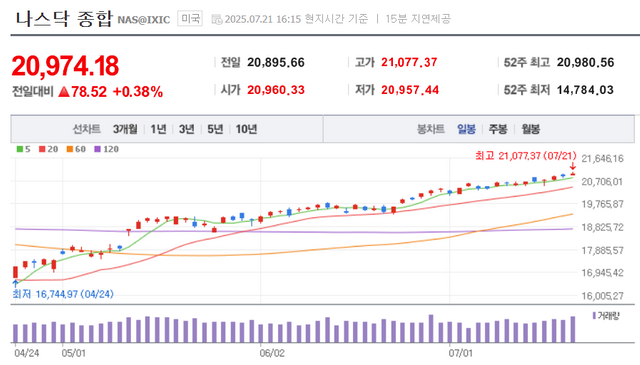Image resolution: width=640 pixels, height=365 pixels.
Task: Show the 10년 line chart
Action: tap(246, 129)
